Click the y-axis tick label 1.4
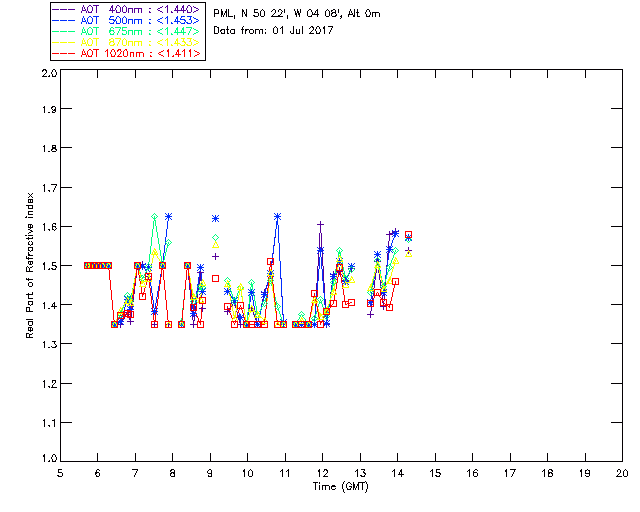The height and width of the screenshot is (512, 640). point(49,305)
